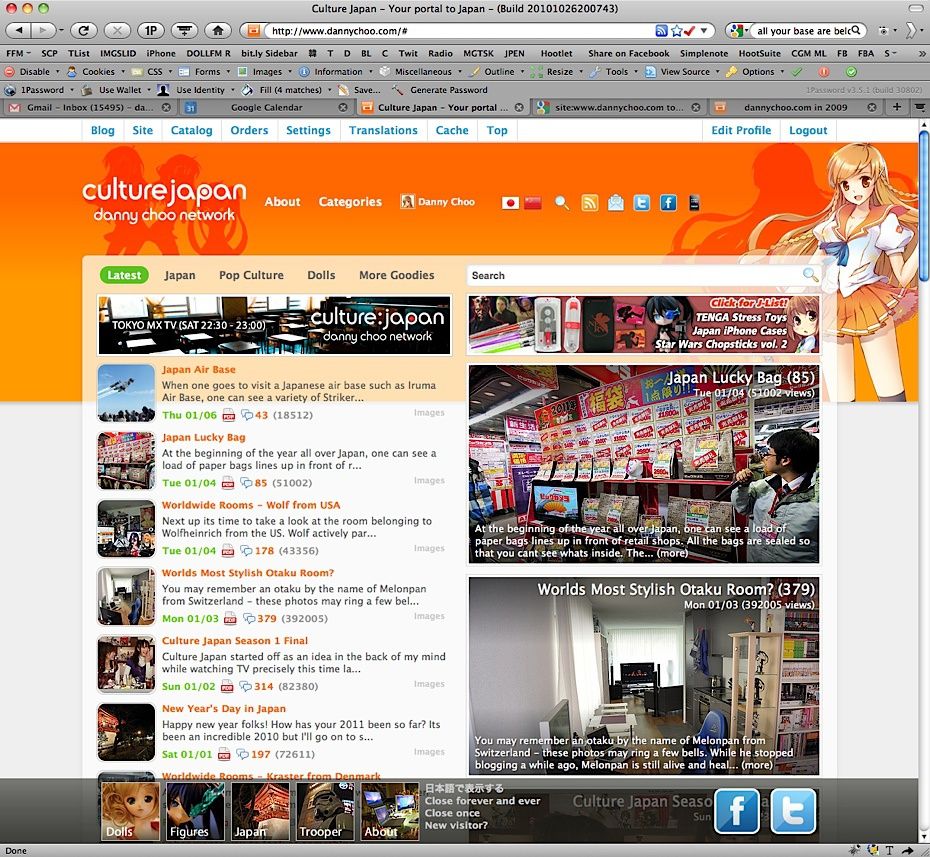Open Worlds Most Stylish Otaku Room? post title
Screen dimensions: 930x857
point(248,573)
